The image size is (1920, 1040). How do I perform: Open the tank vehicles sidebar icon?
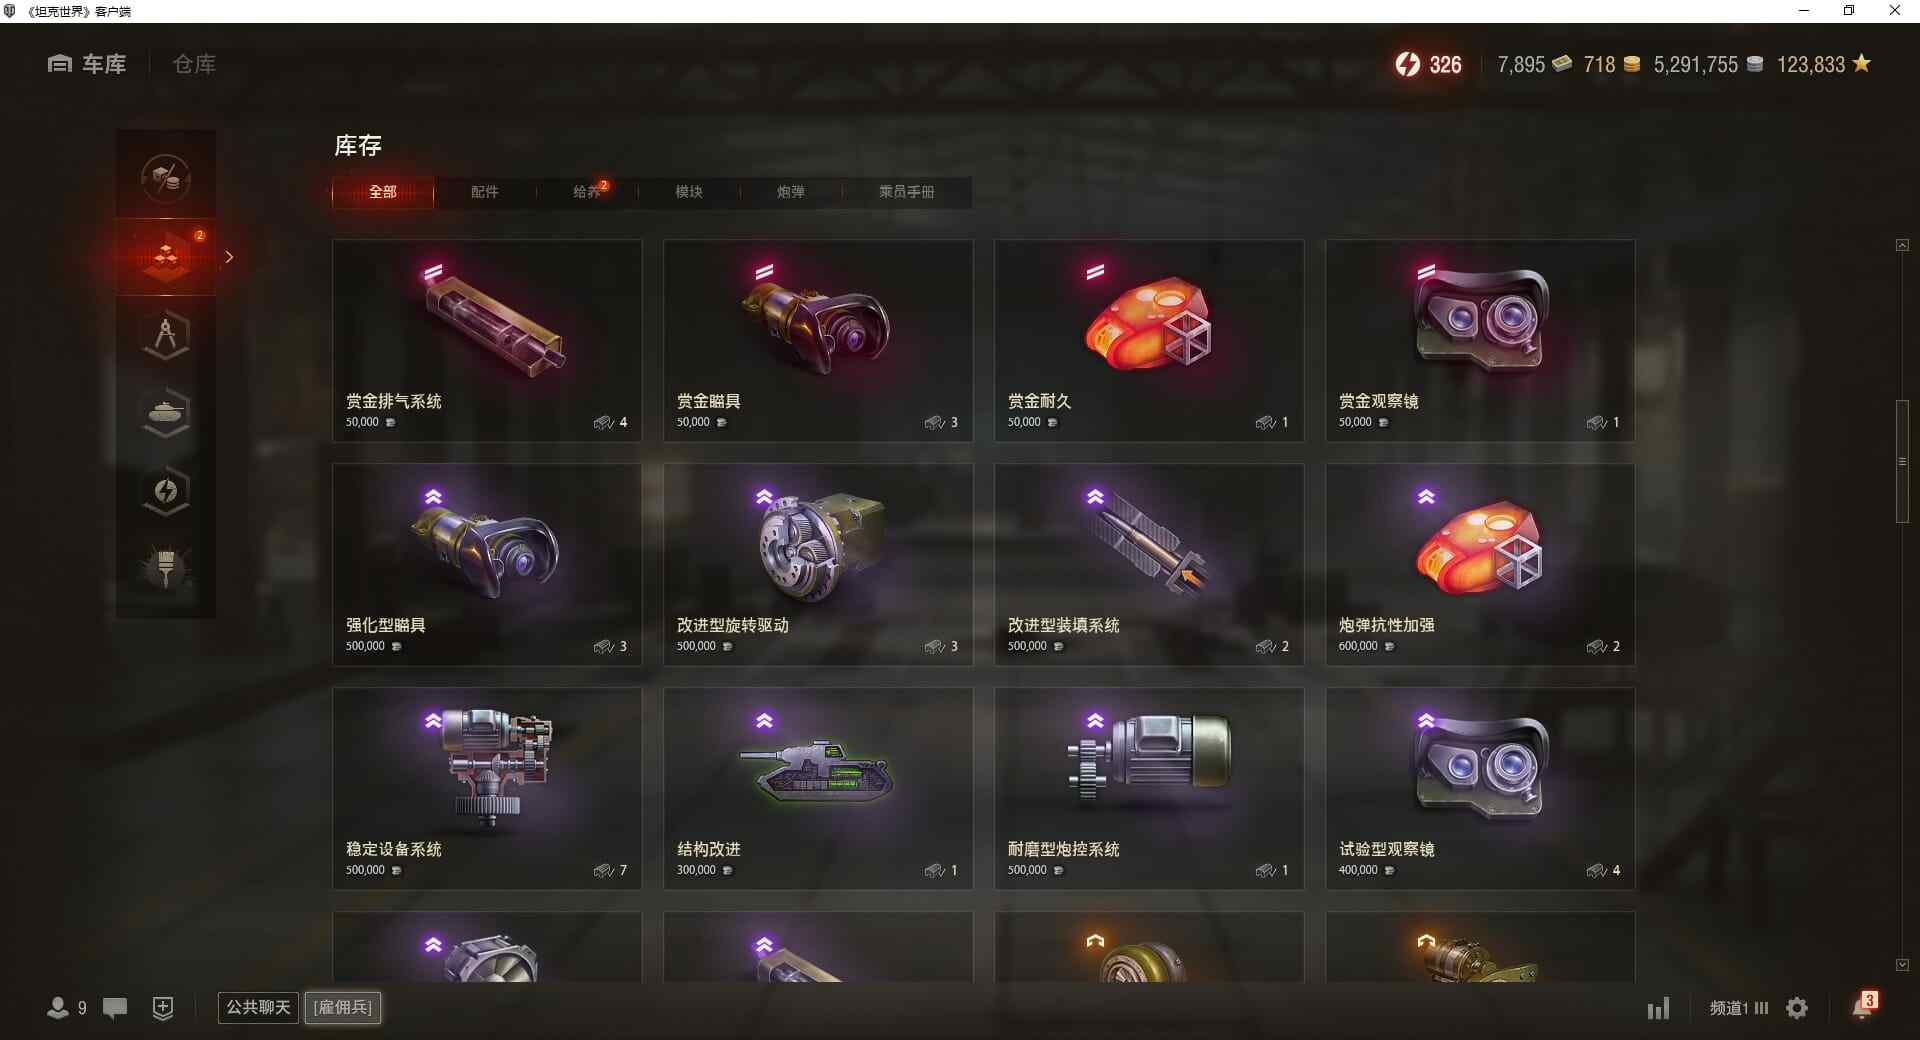[166, 413]
